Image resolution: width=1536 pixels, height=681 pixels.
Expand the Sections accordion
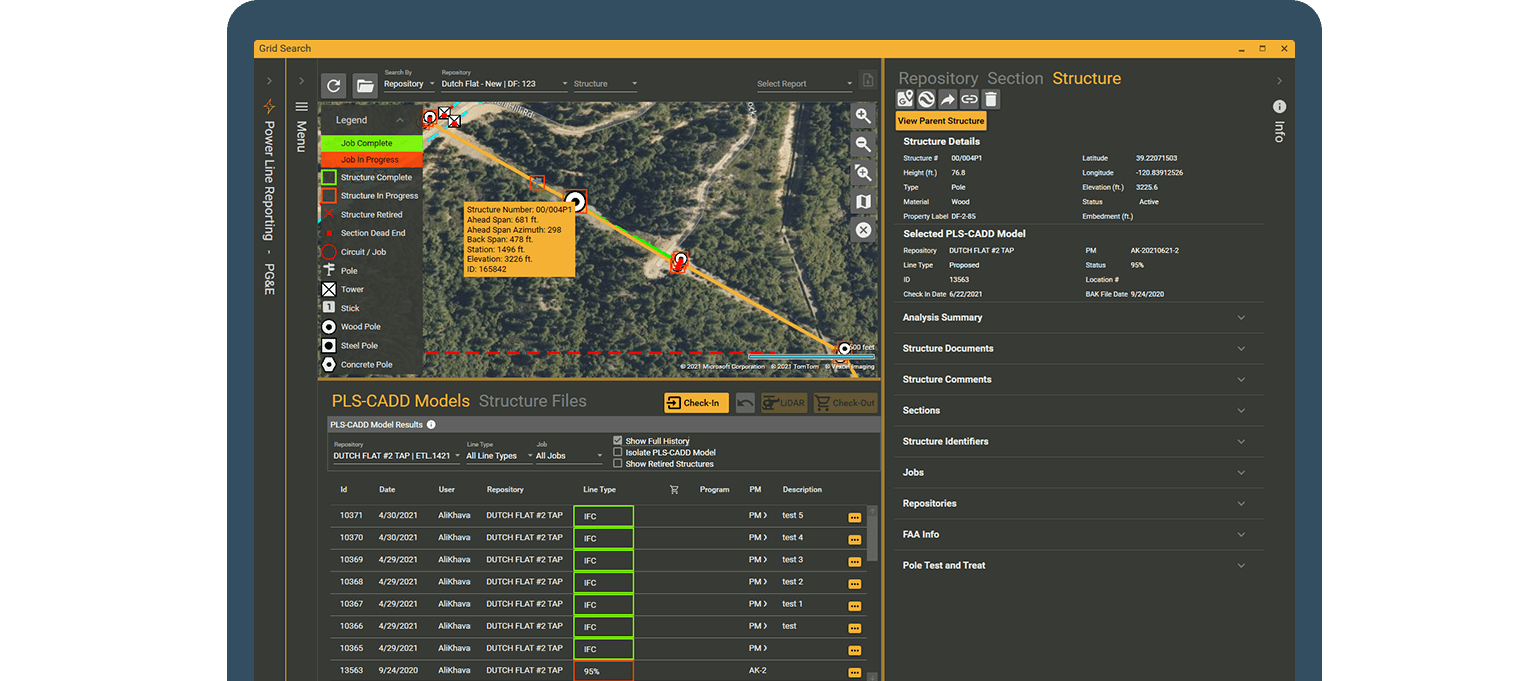pos(1079,411)
